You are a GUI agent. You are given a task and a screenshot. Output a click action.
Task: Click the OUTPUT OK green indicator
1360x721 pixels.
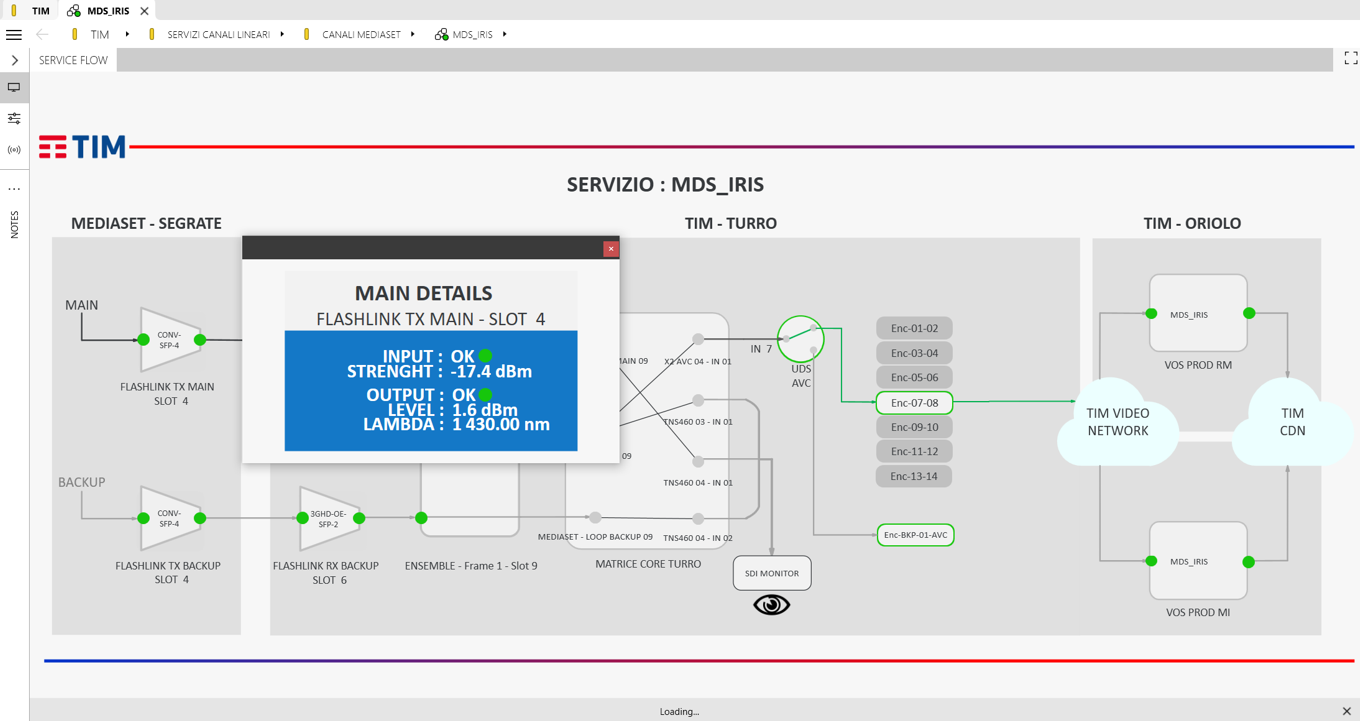485,395
